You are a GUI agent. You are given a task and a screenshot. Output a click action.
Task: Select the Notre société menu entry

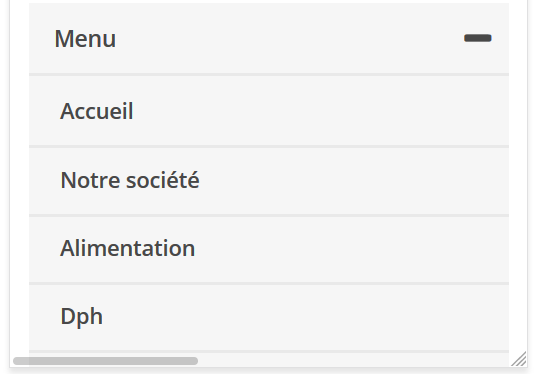[x=130, y=180]
